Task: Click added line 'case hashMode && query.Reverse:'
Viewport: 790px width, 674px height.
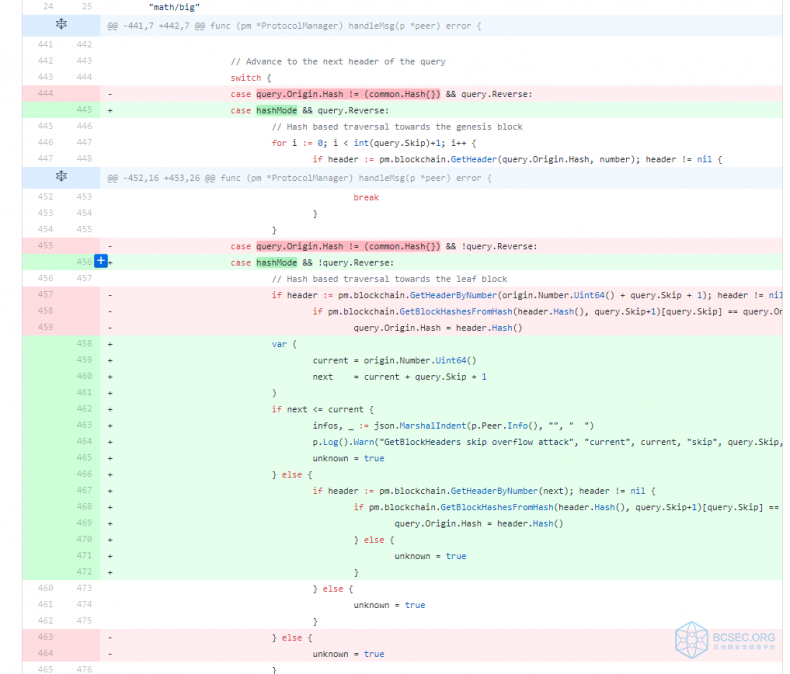Action: pos(309,110)
